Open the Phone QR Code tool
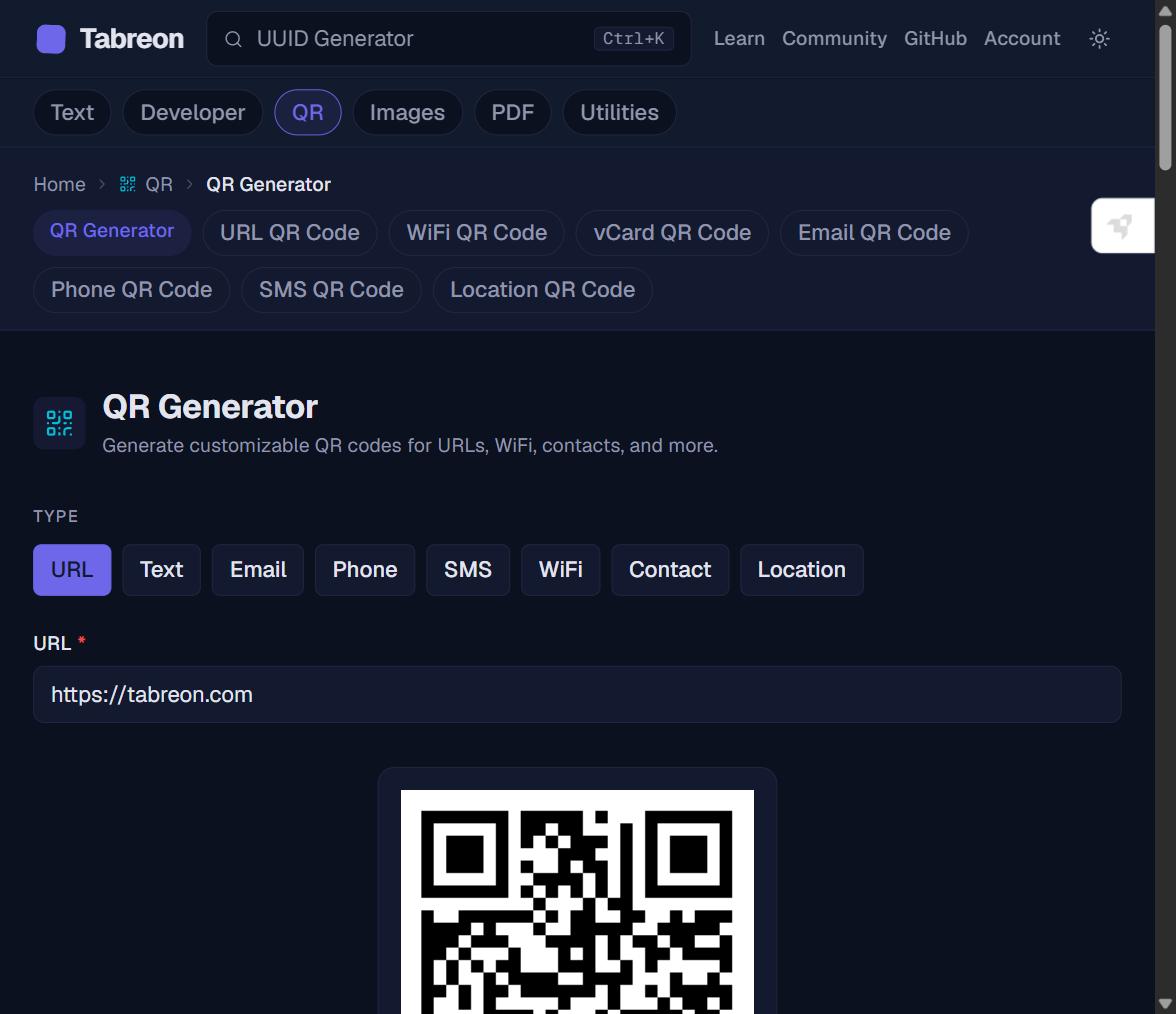Viewport: 1176px width, 1014px height. pyautogui.click(x=131, y=290)
